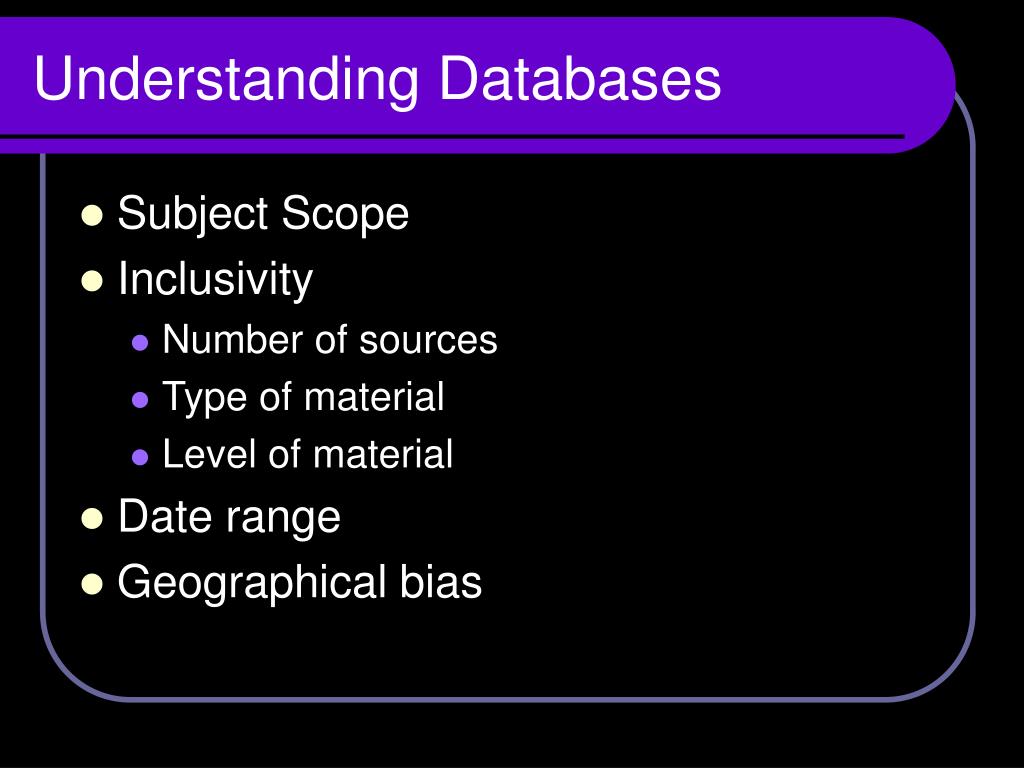
Task: Click the word Understanding in the title
Action: [x=226, y=81]
